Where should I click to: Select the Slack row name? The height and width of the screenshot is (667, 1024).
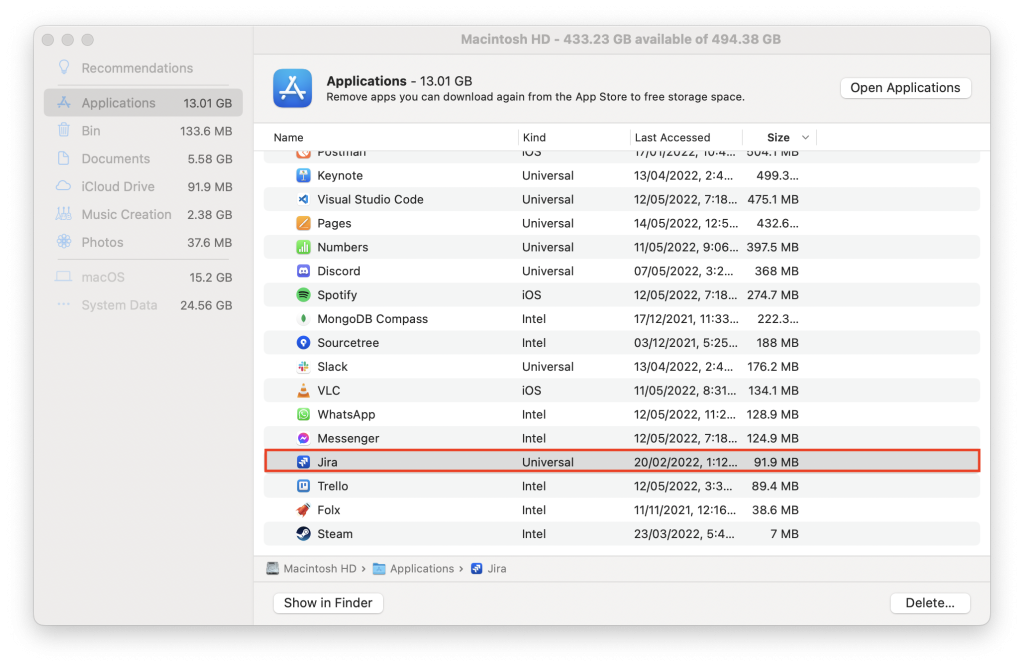point(332,366)
